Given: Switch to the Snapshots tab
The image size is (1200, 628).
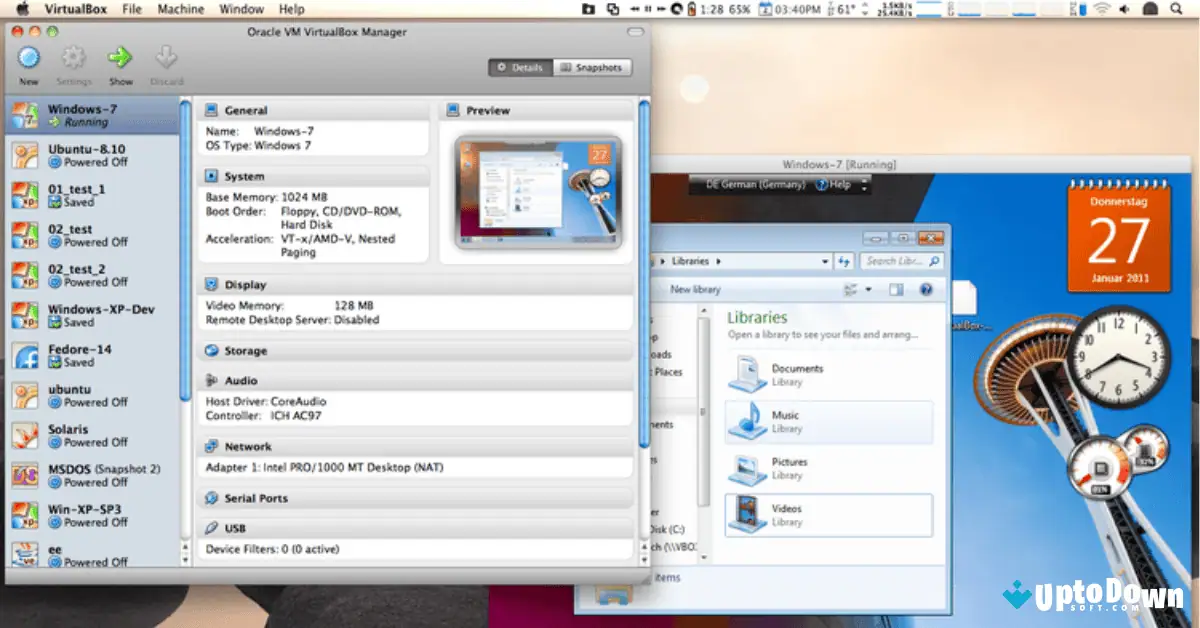Looking at the screenshot, I should point(594,67).
